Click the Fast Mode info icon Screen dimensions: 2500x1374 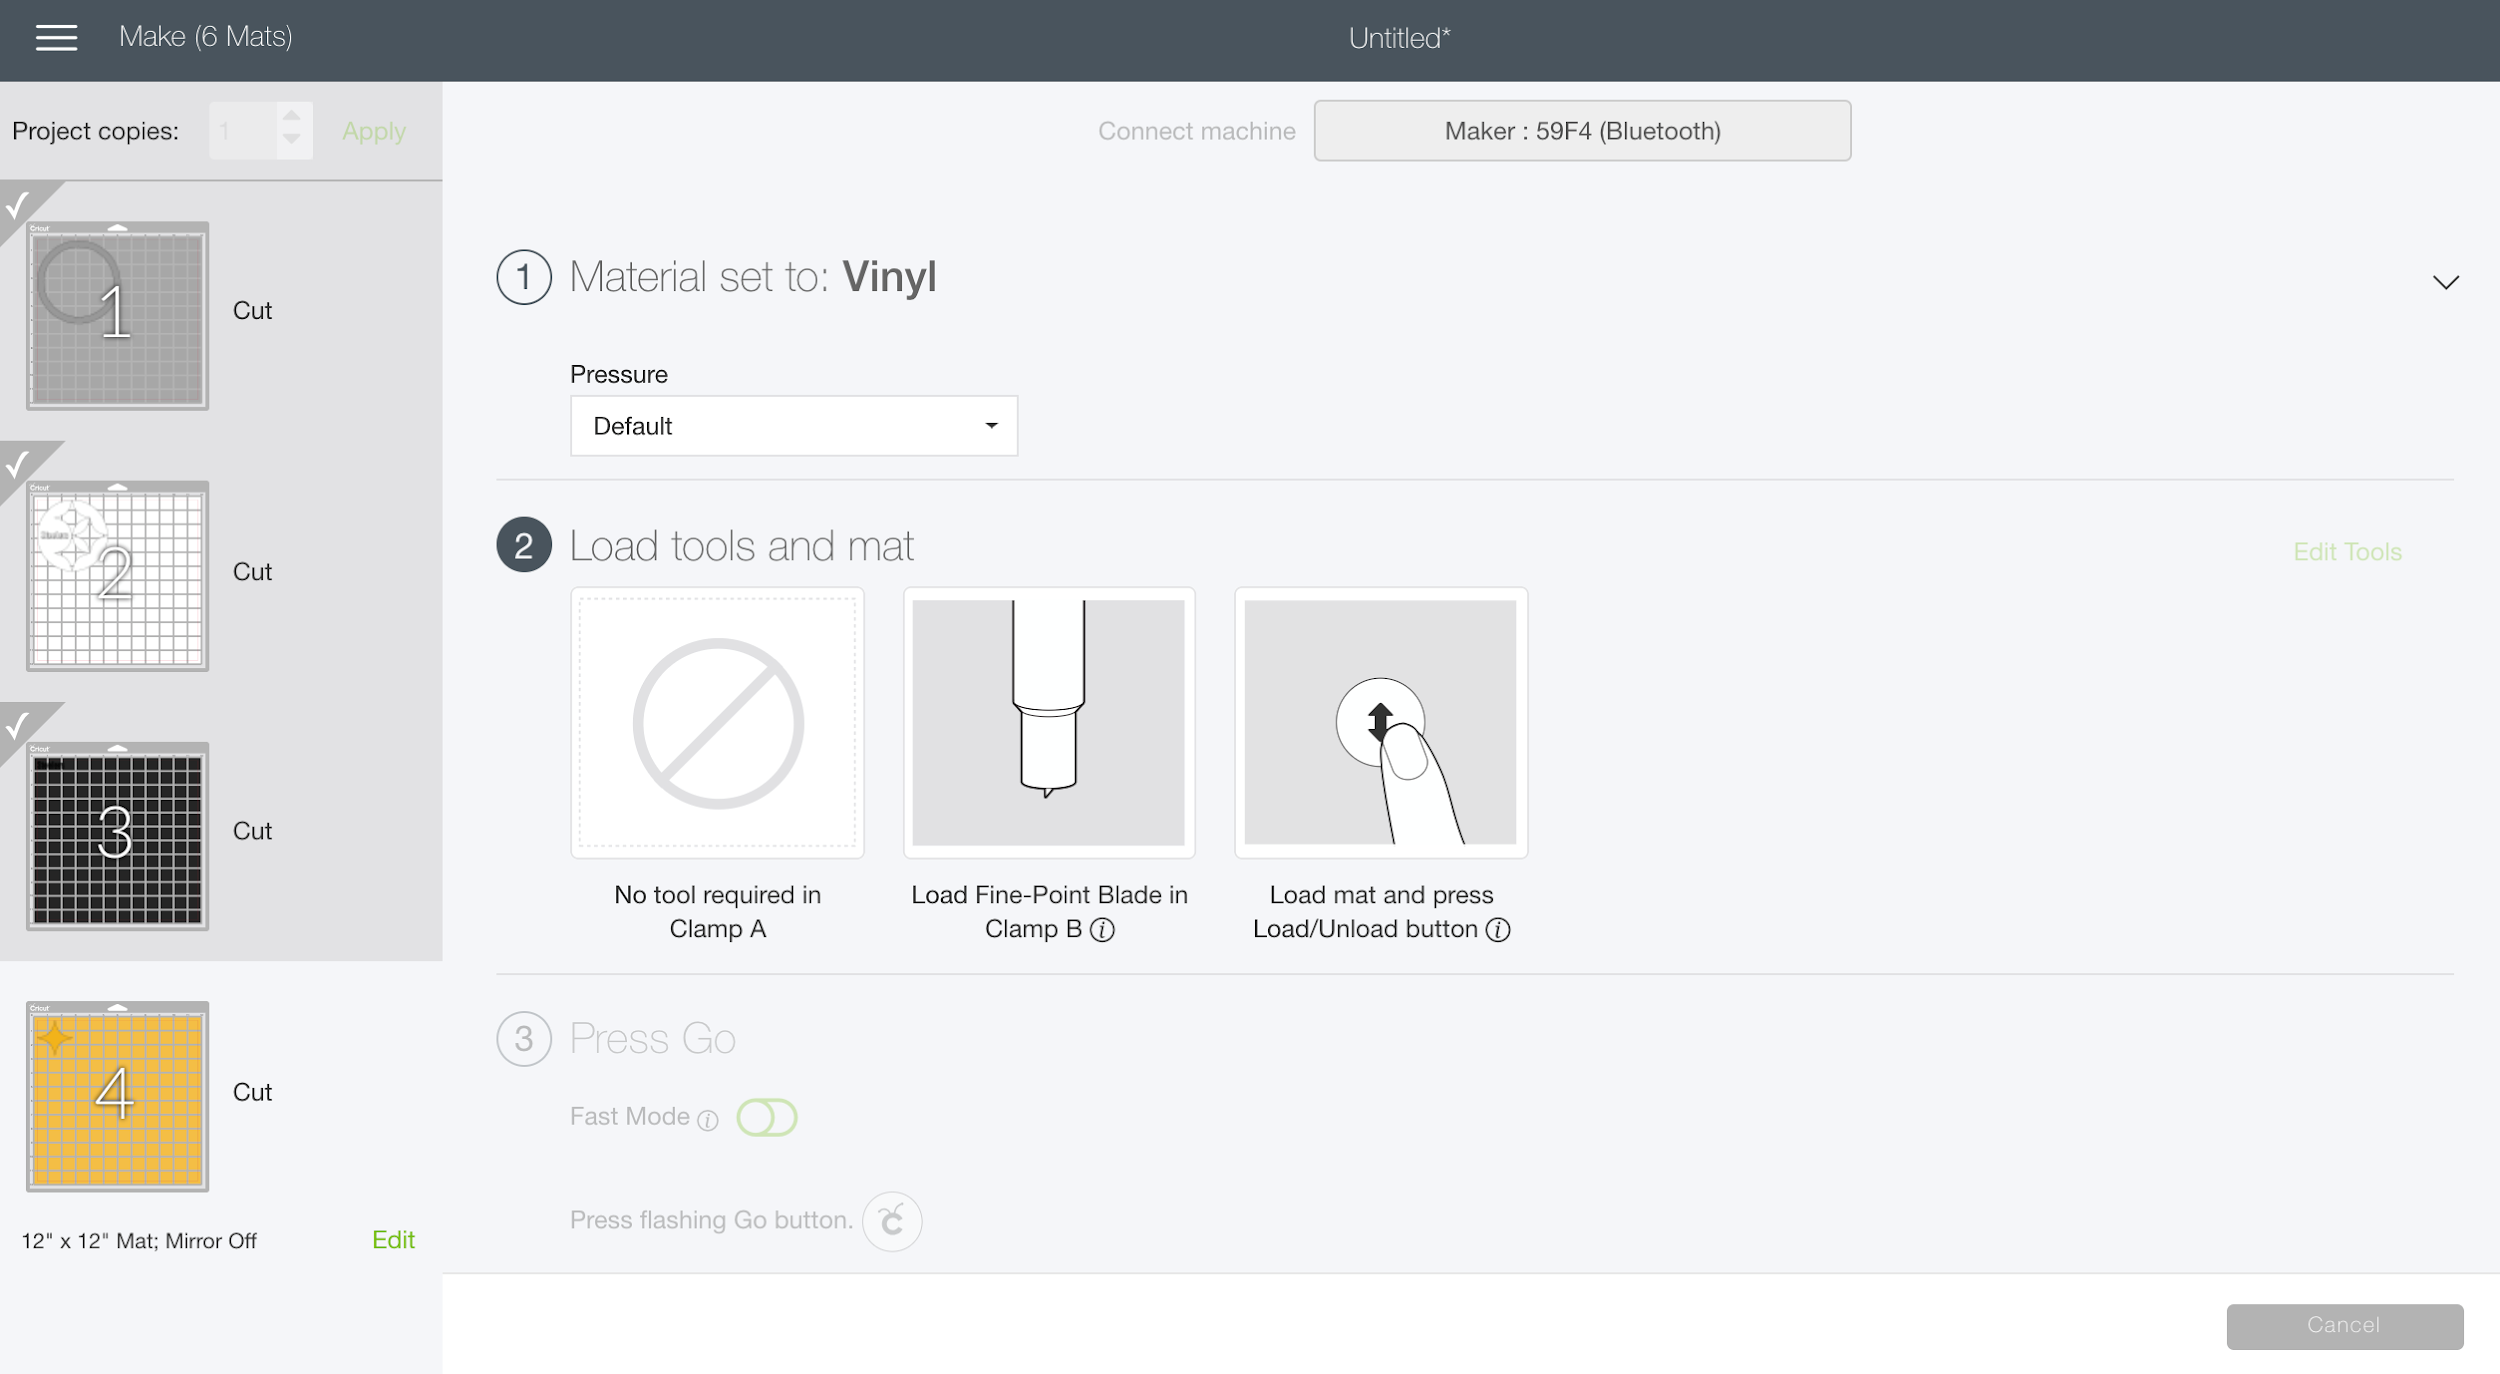click(x=708, y=1120)
